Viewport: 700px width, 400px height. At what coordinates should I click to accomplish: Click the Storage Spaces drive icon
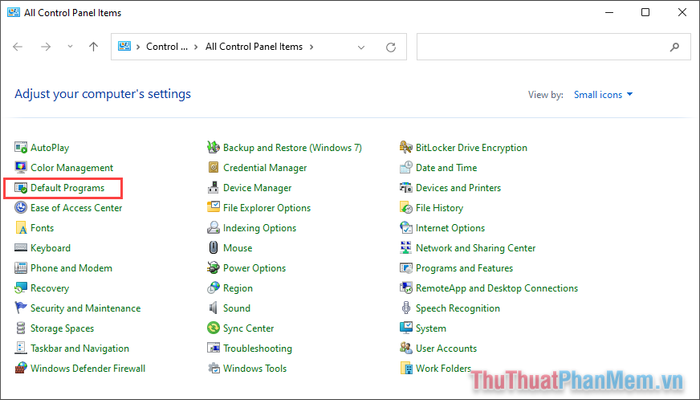[21, 328]
